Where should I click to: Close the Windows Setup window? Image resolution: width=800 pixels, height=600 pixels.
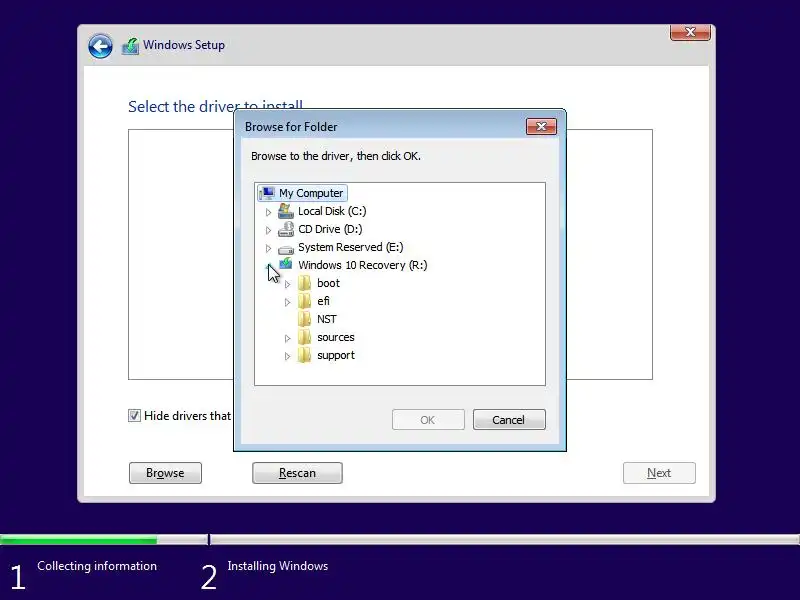click(x=690, y=32)
